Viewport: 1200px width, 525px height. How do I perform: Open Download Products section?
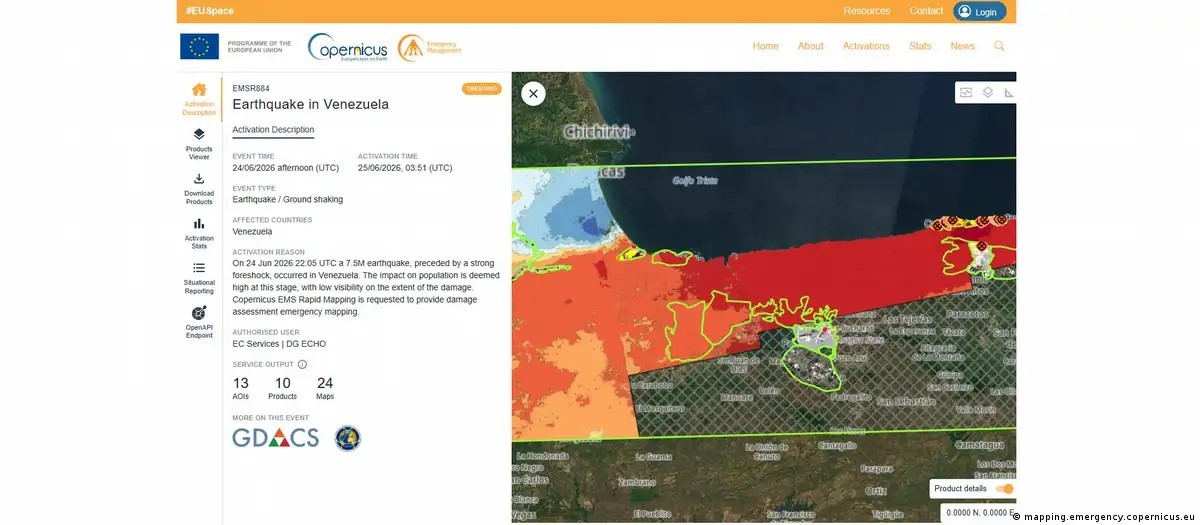199,188
